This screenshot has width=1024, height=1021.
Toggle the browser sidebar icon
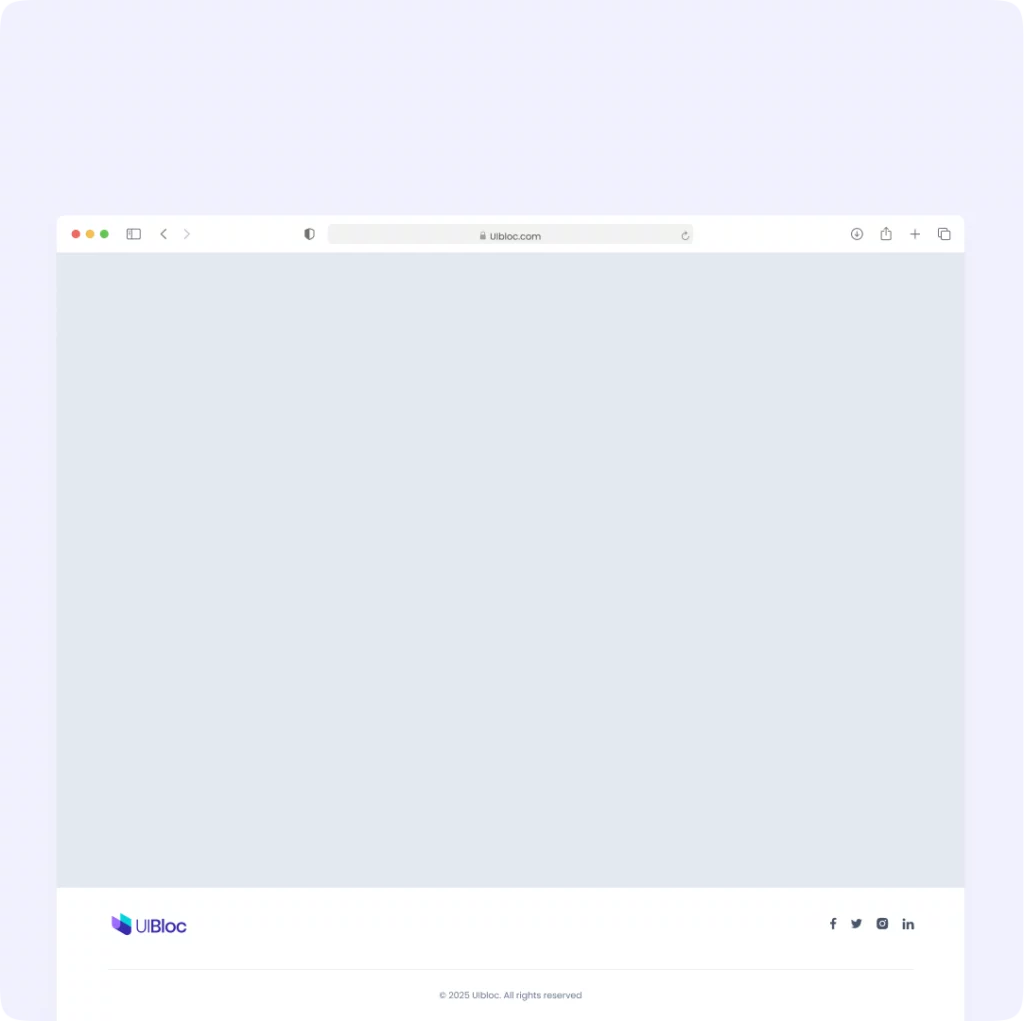[x=133, y=234]
